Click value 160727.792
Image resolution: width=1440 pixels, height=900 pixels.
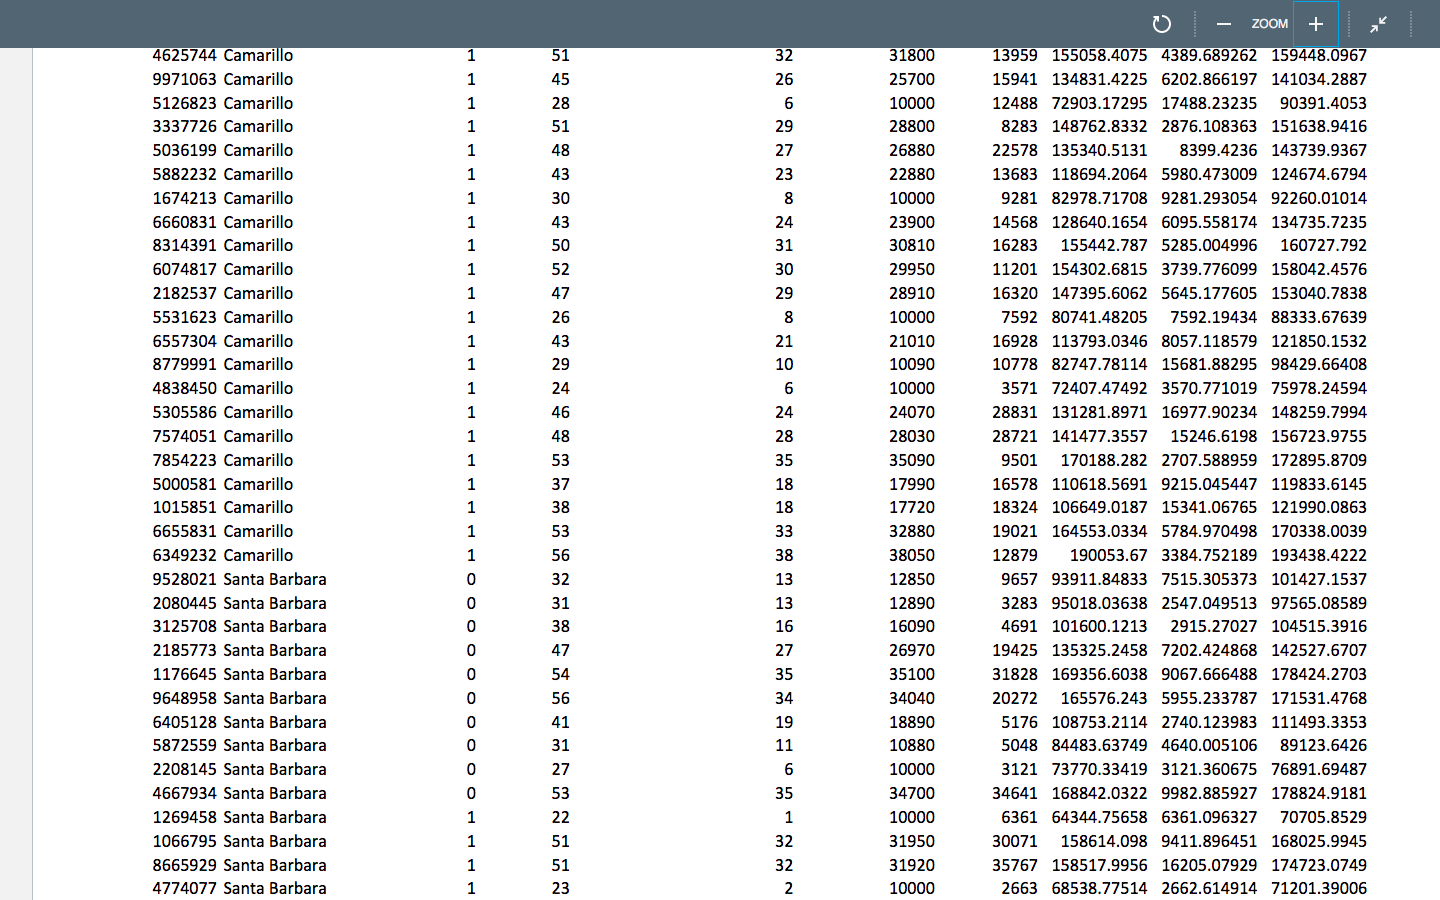[x=1323, y=245]
